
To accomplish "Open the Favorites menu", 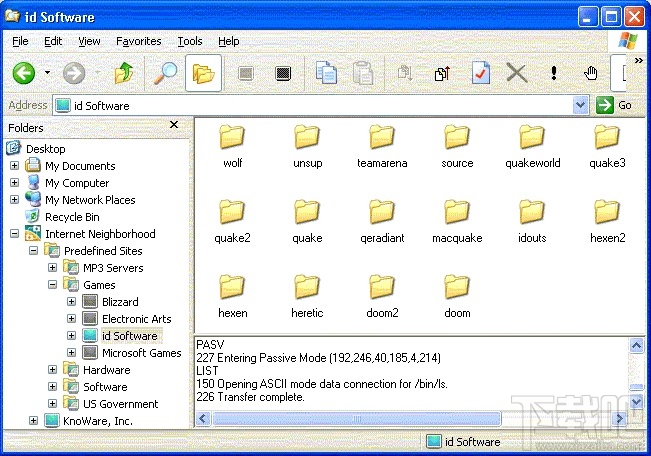I will [138, 41].
